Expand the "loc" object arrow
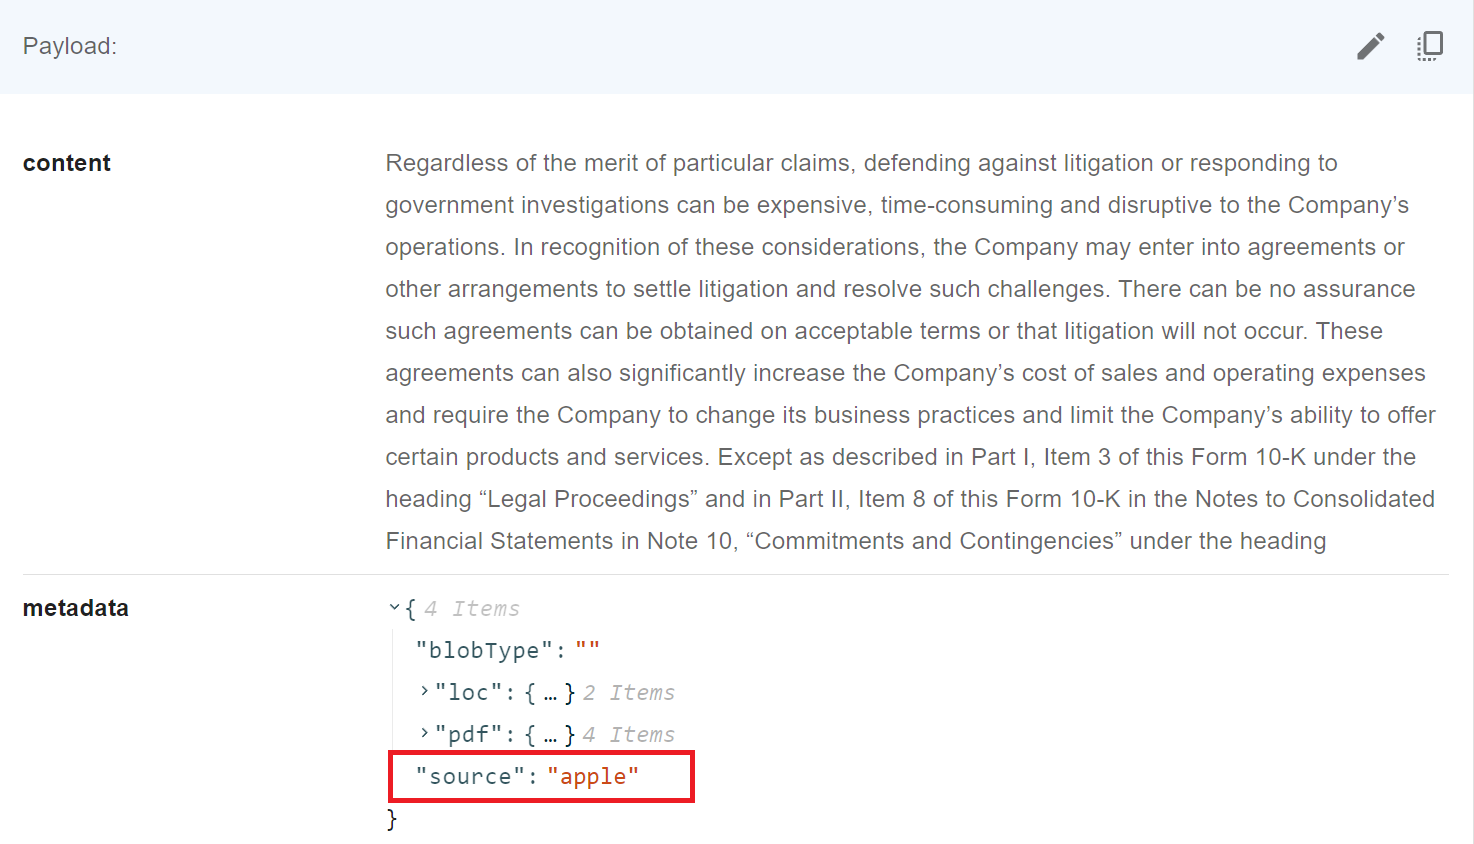1474x844 pixels. (425, 691)
